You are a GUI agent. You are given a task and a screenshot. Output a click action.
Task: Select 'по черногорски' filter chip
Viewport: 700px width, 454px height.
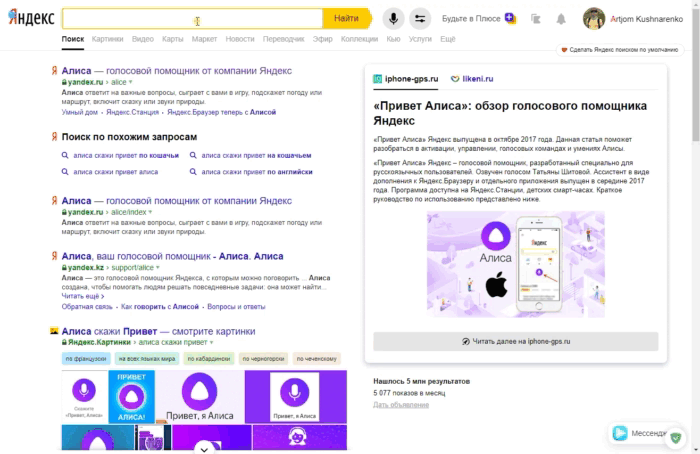click(263, 358)
